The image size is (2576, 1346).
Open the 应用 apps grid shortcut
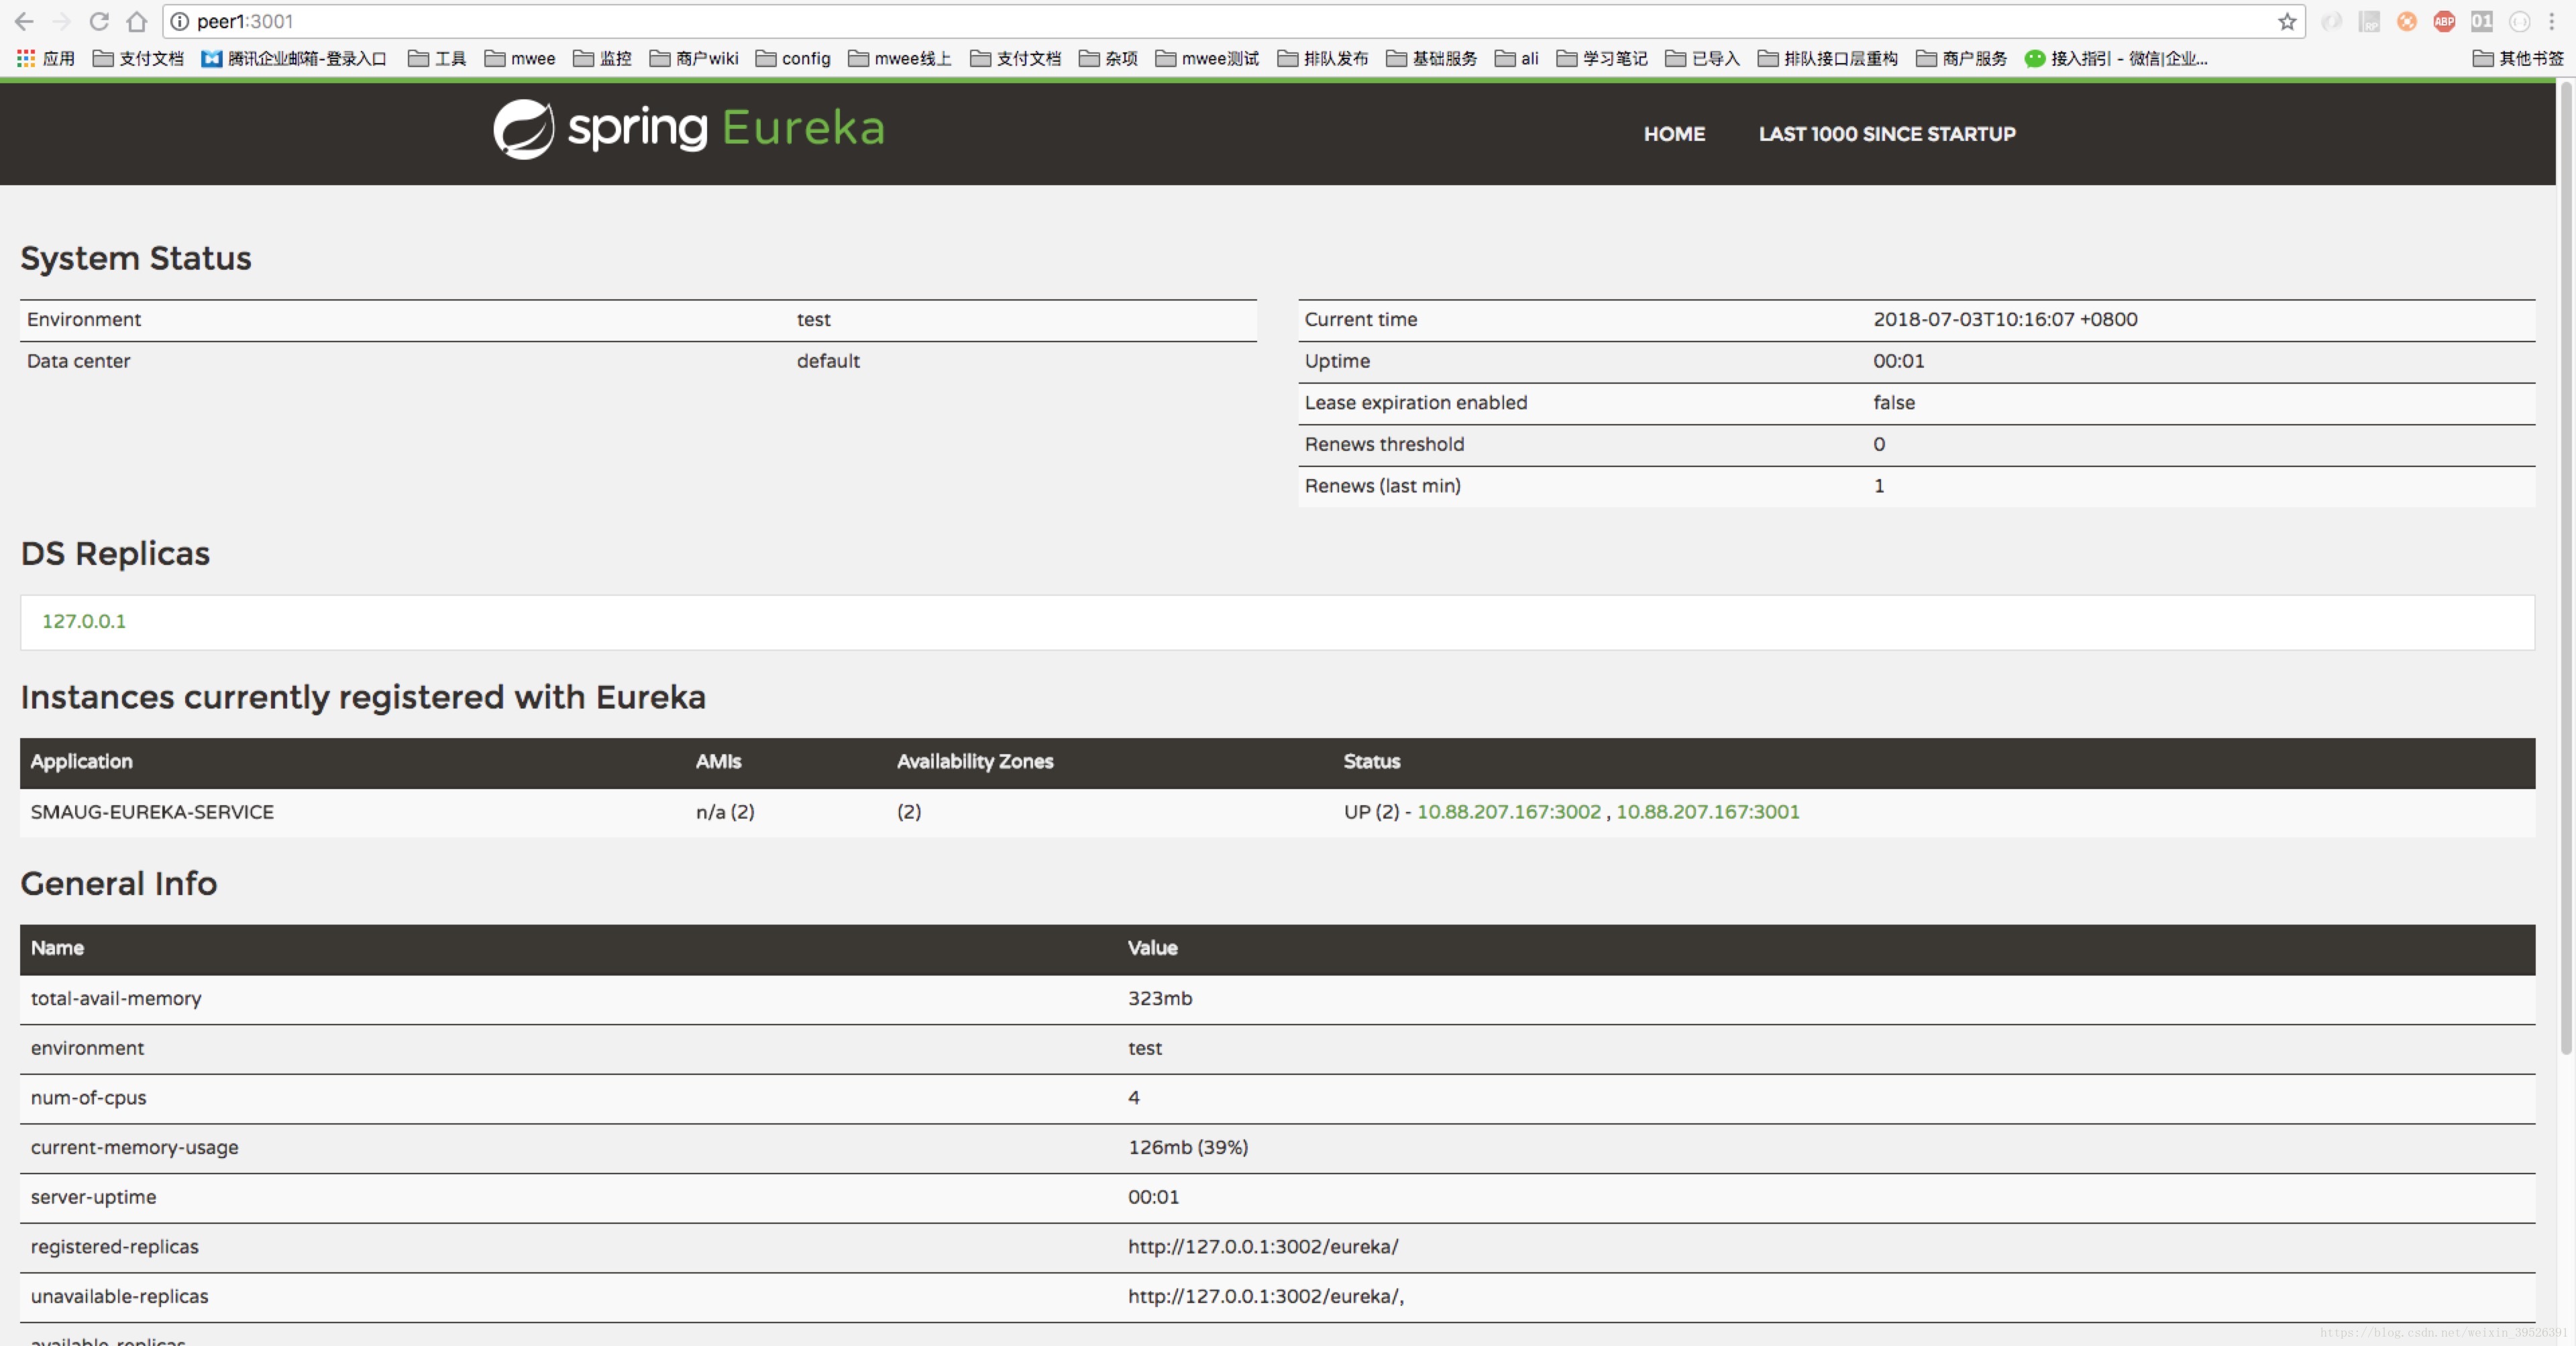(46, 58)
